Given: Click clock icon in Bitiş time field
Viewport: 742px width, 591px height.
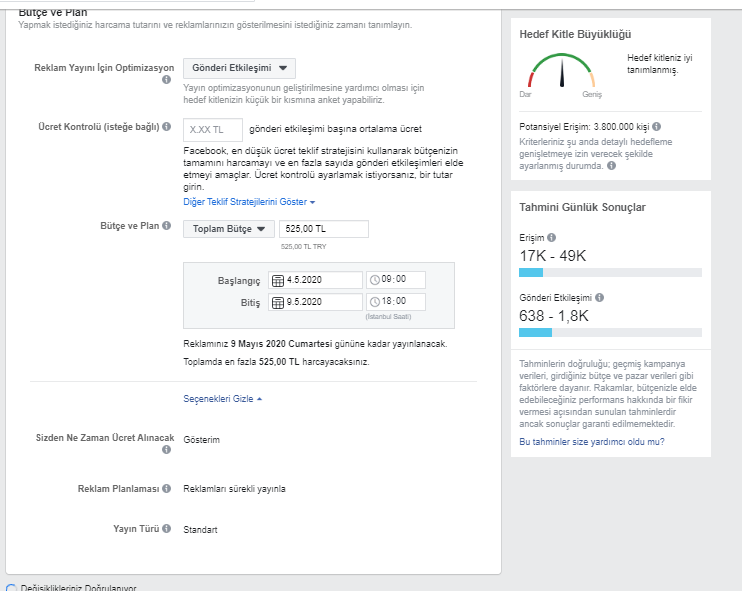Looking at the screenshot, I should click(374, 302).
